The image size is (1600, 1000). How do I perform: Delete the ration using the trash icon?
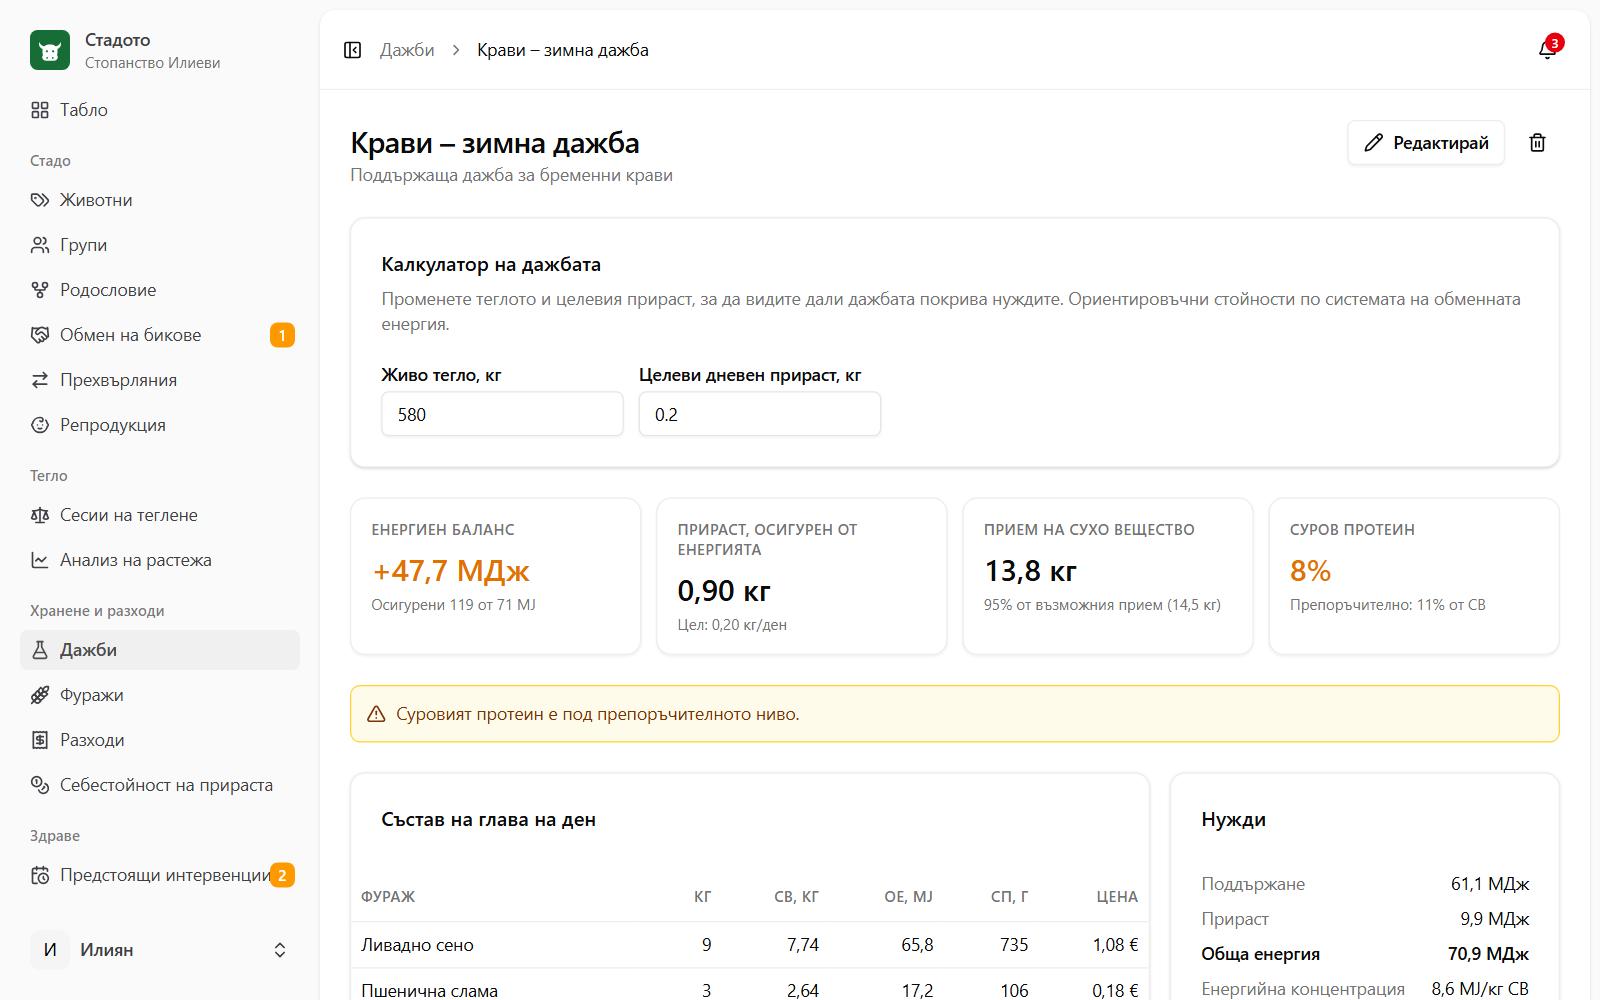coord(1538,143)
